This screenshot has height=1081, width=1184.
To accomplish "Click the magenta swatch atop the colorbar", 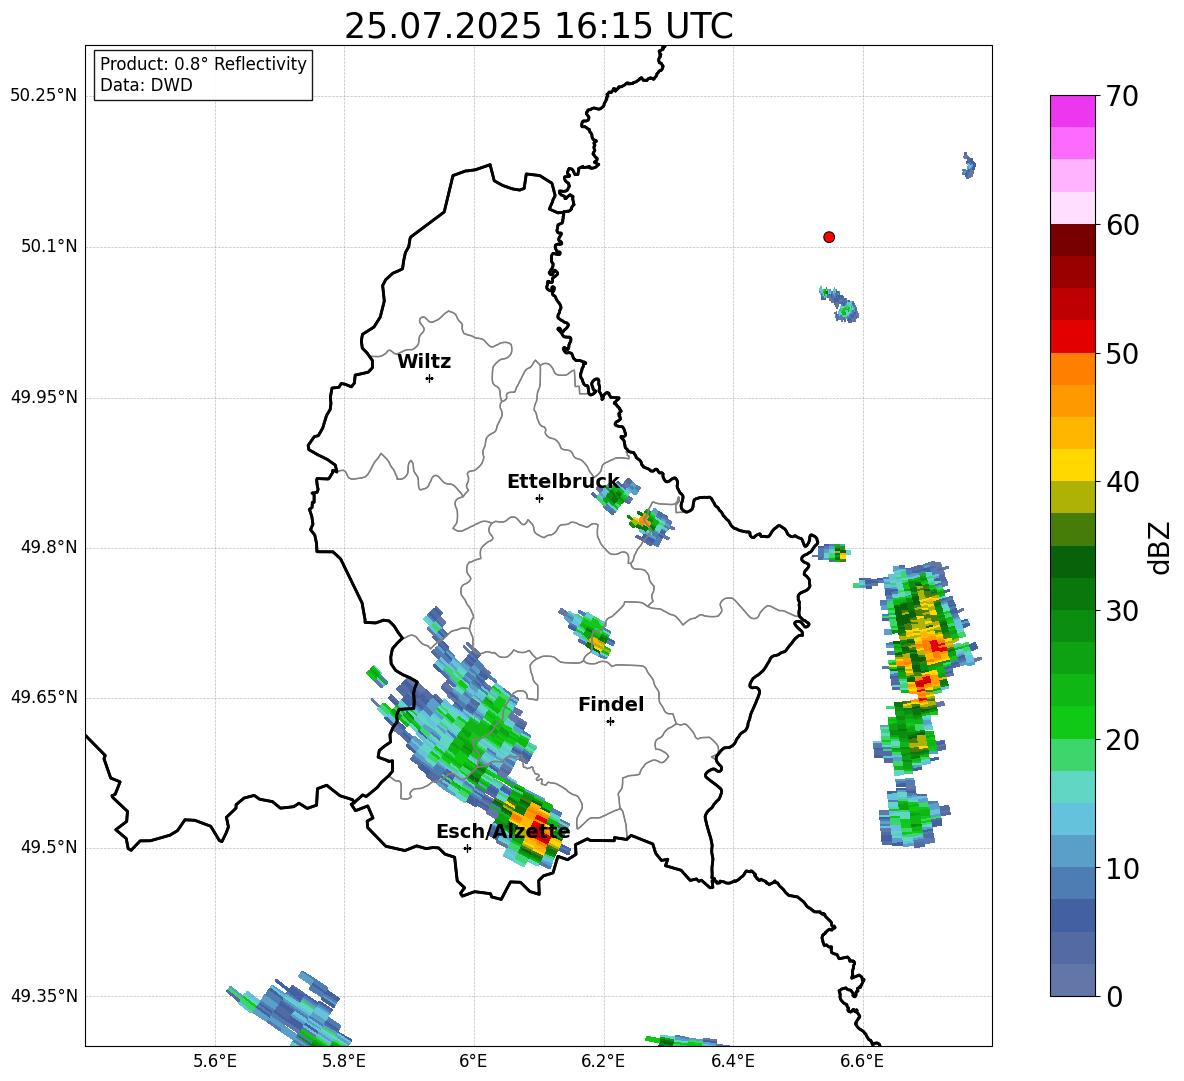I will [x=1072, y=111].
